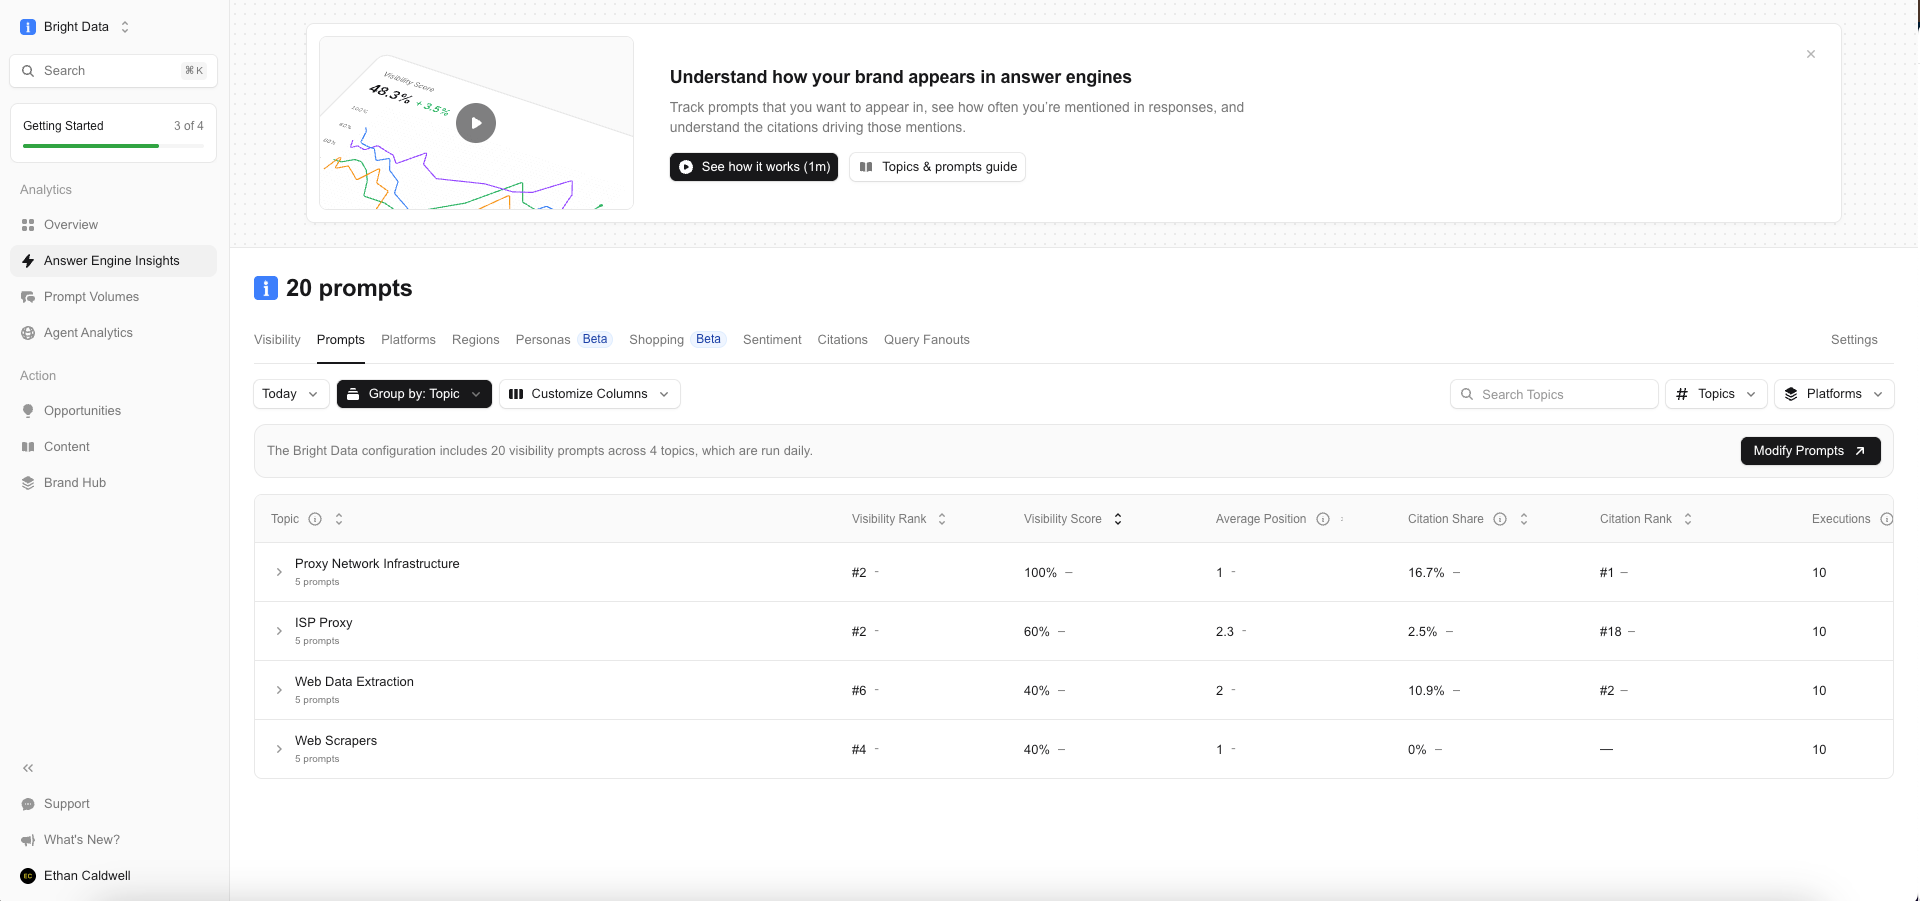Click the See how it works (1m) button
The width and height of the screenshot is (1920, 901).
(754, 167)
